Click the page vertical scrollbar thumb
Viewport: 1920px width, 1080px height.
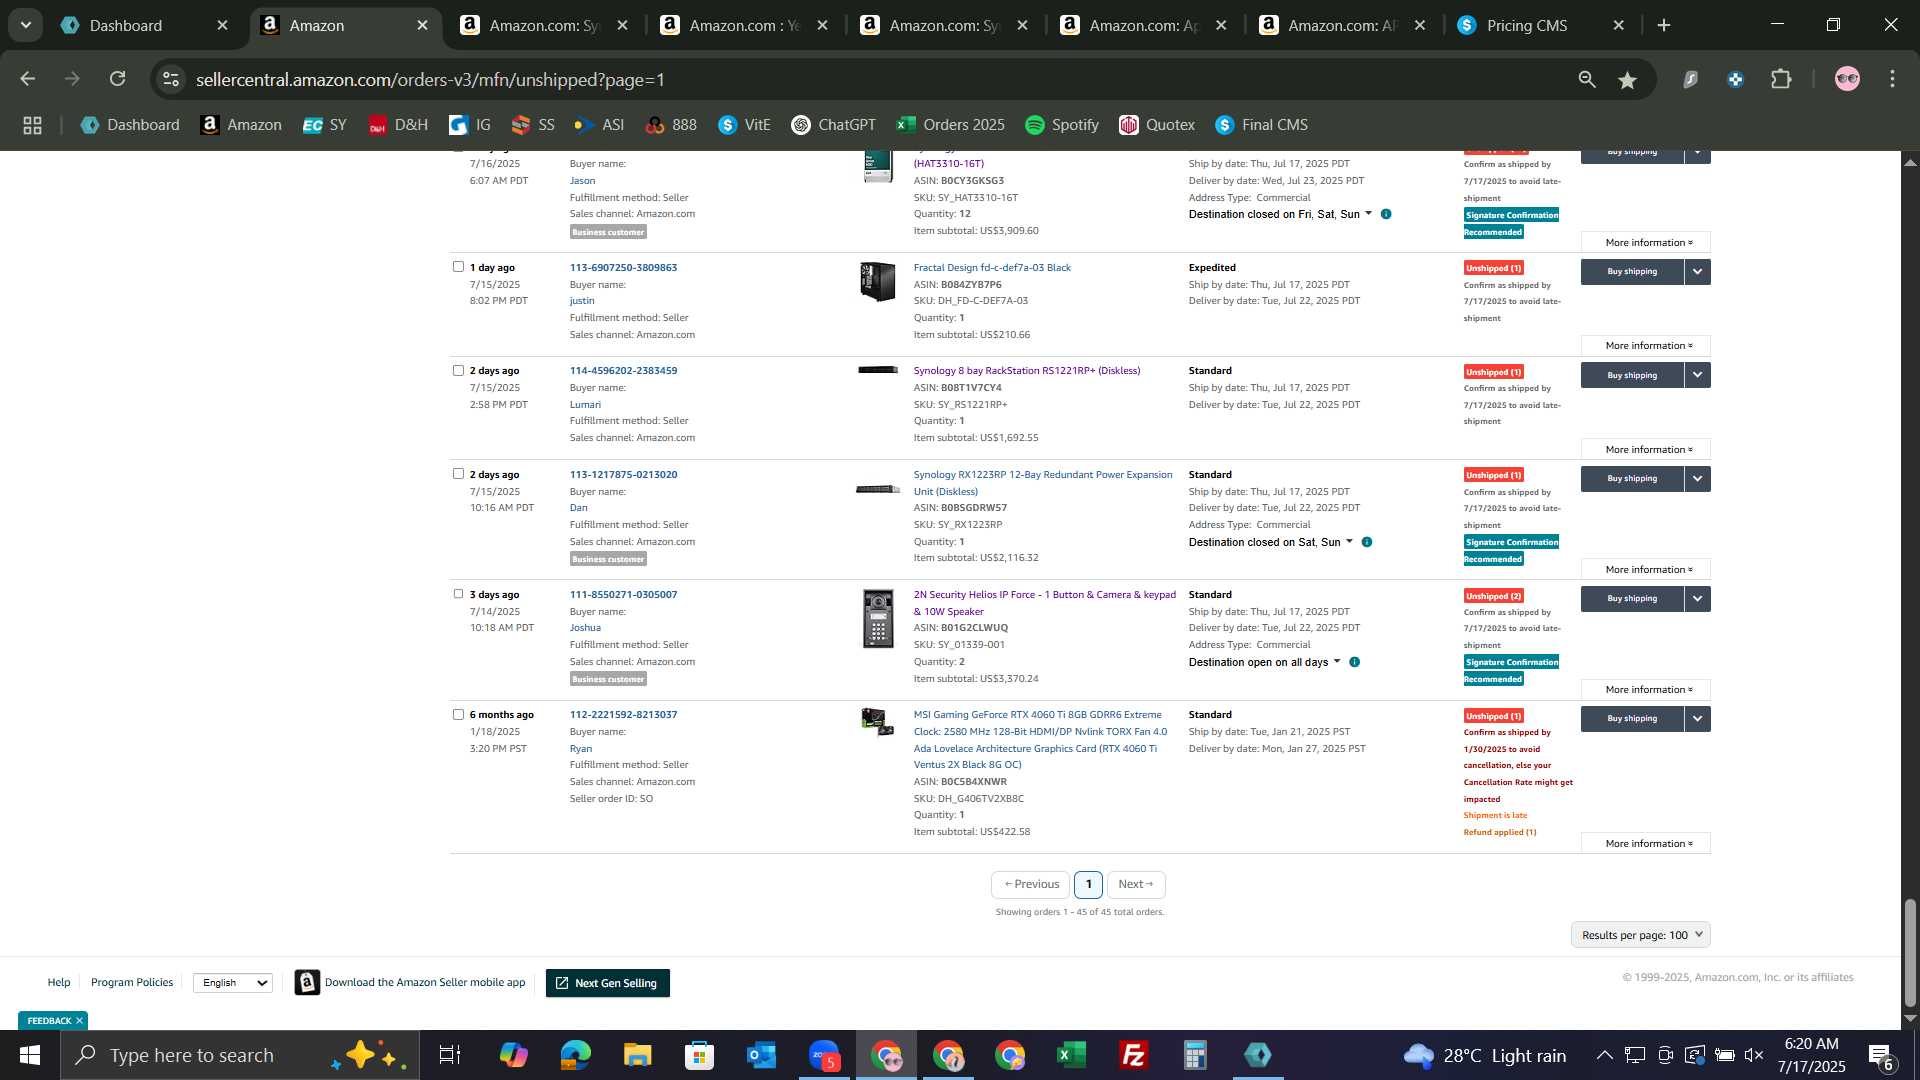[x=1910, y=953]
